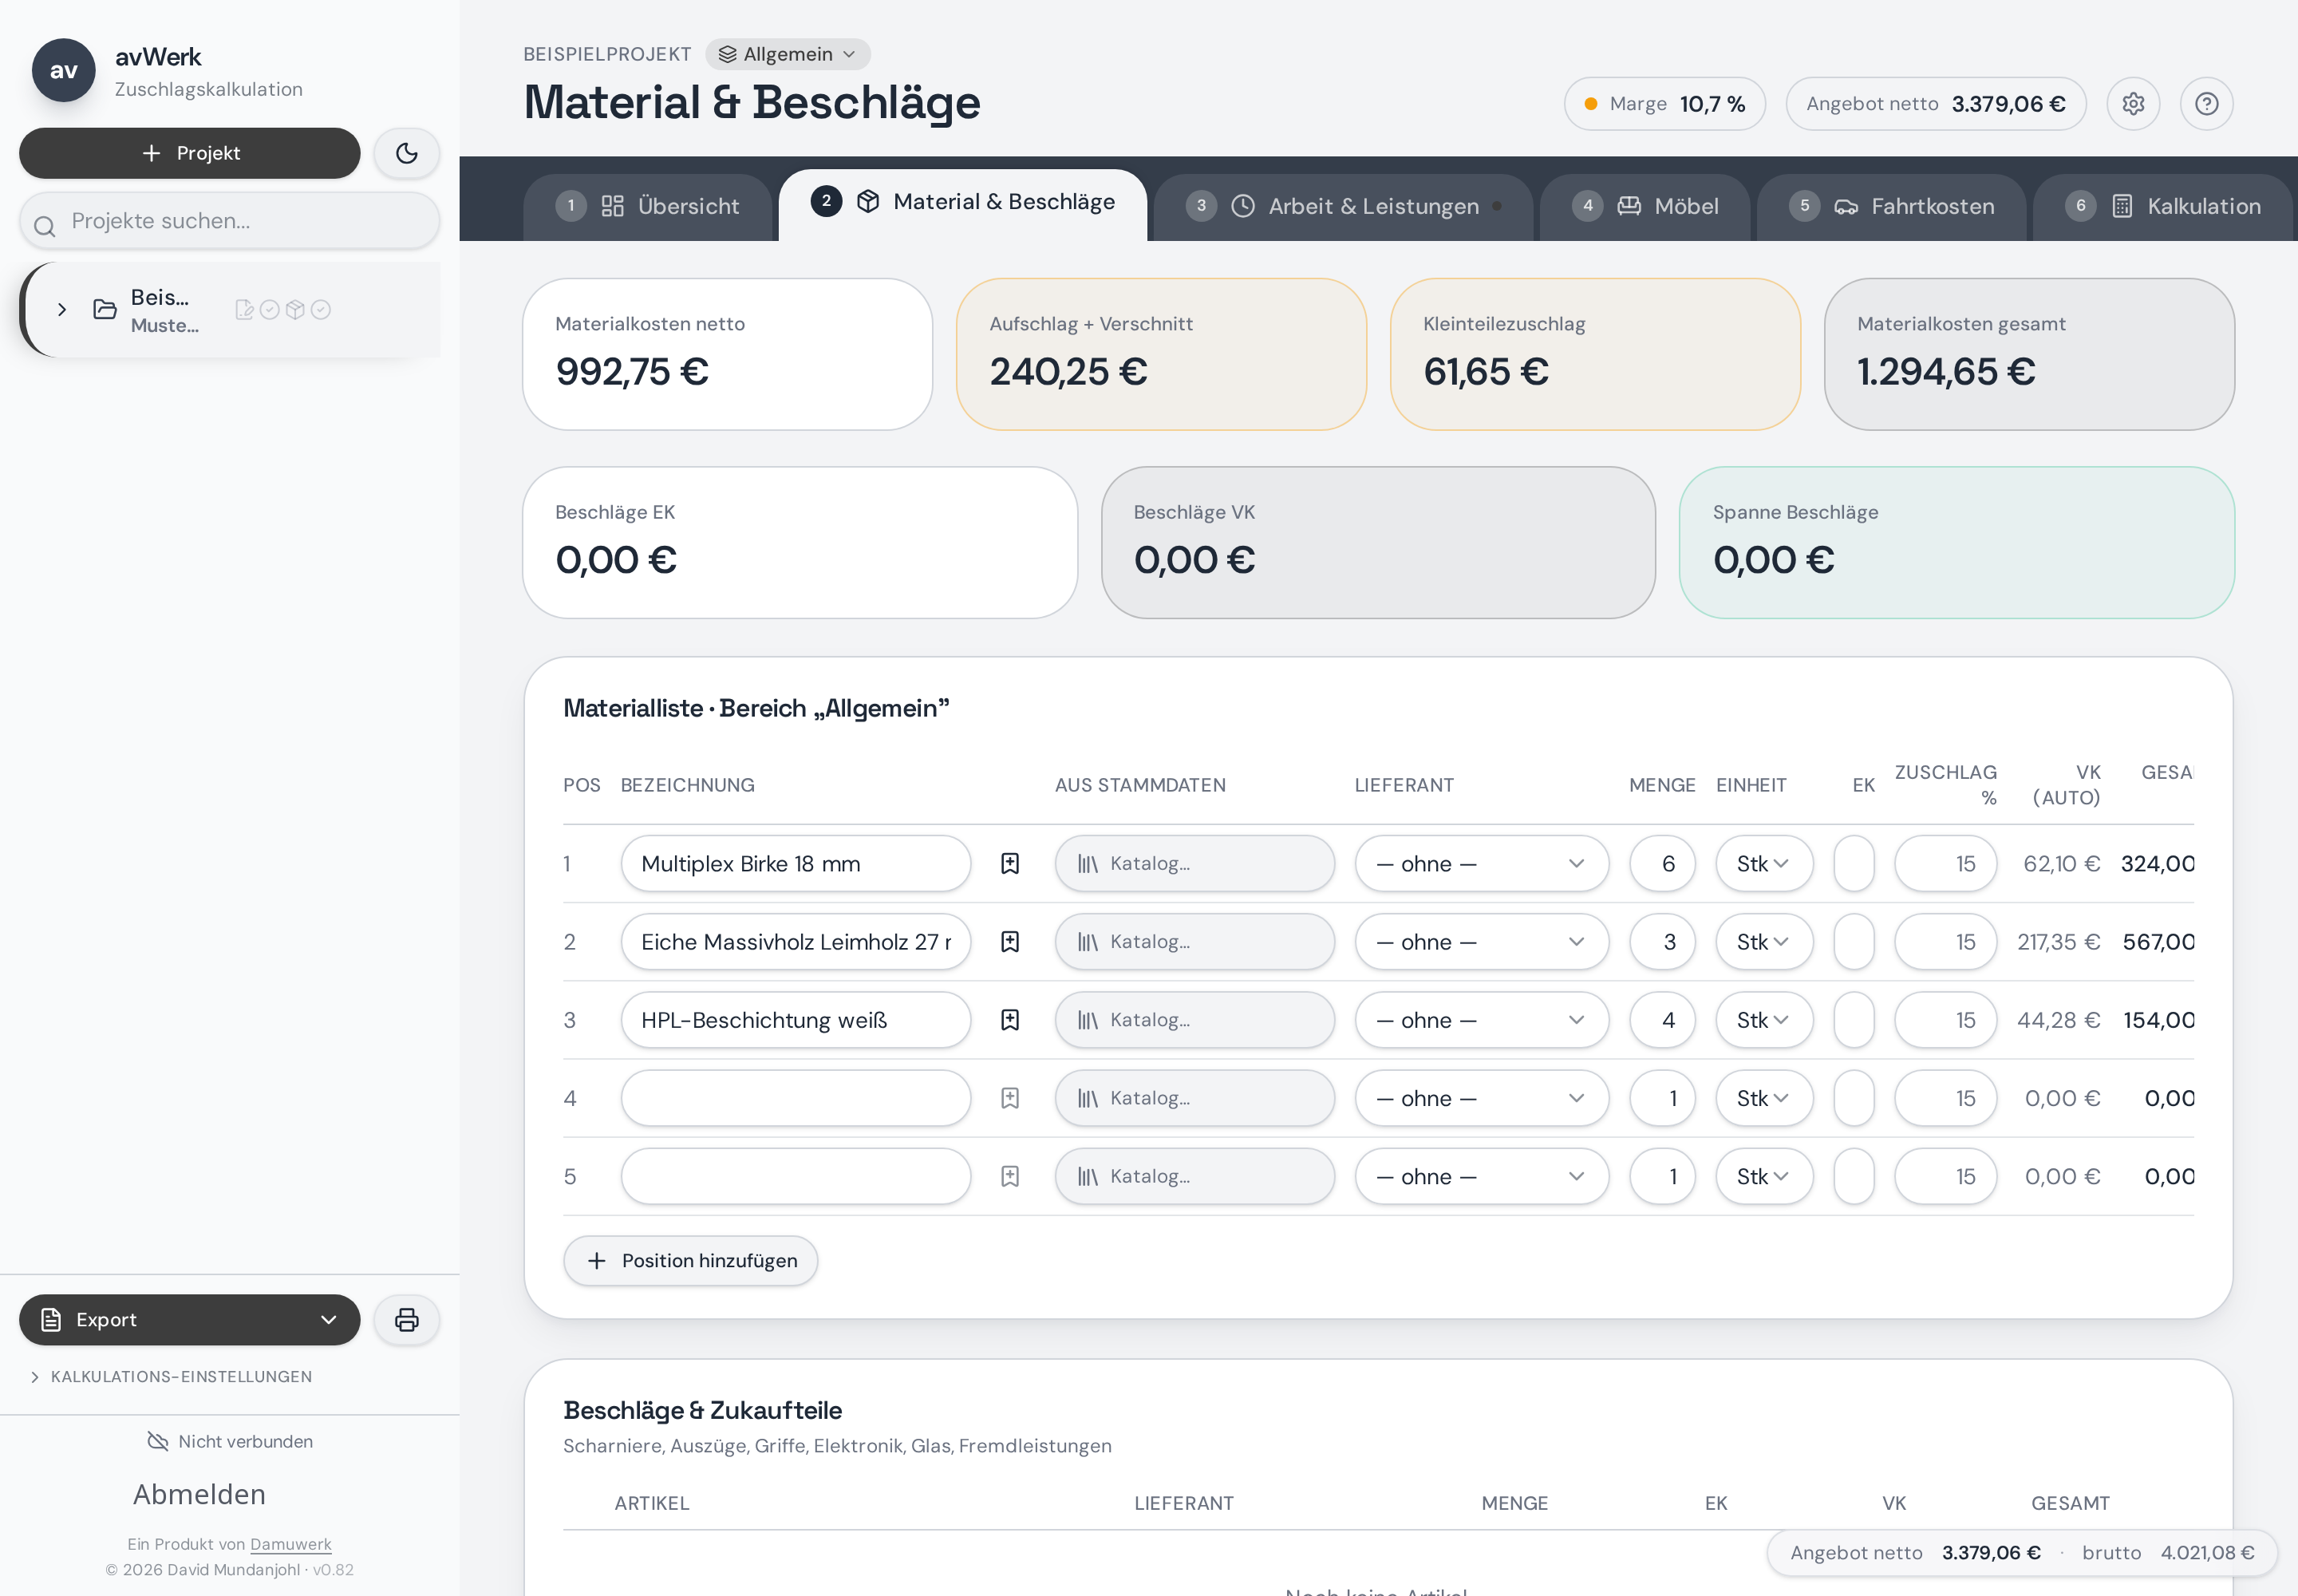Open the Allgemein area dropdown
2298x1596 pixels.
[788, 54]
